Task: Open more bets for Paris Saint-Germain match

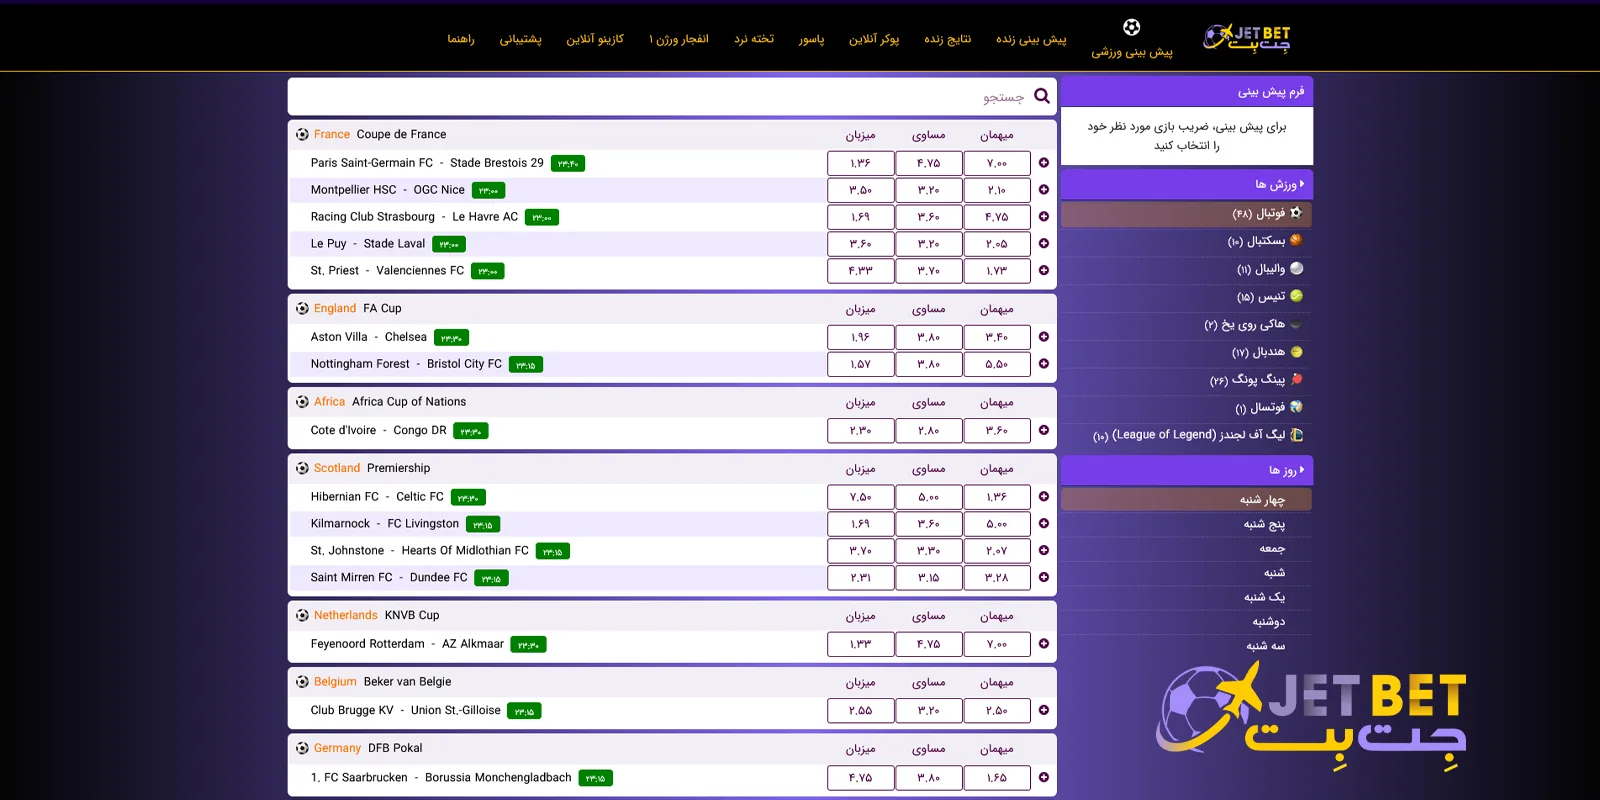Action: point(1044,163)
